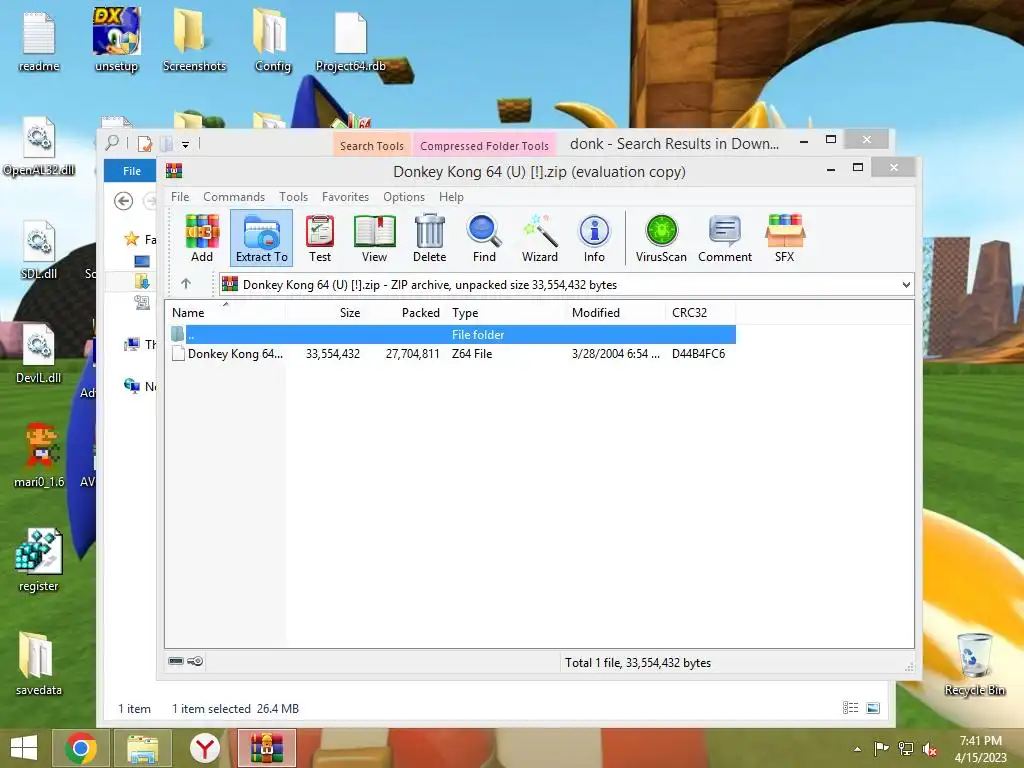This screenshot has height=768, width=1024.
Task: Open the Find magnifier tool
Action: [484, 238]
